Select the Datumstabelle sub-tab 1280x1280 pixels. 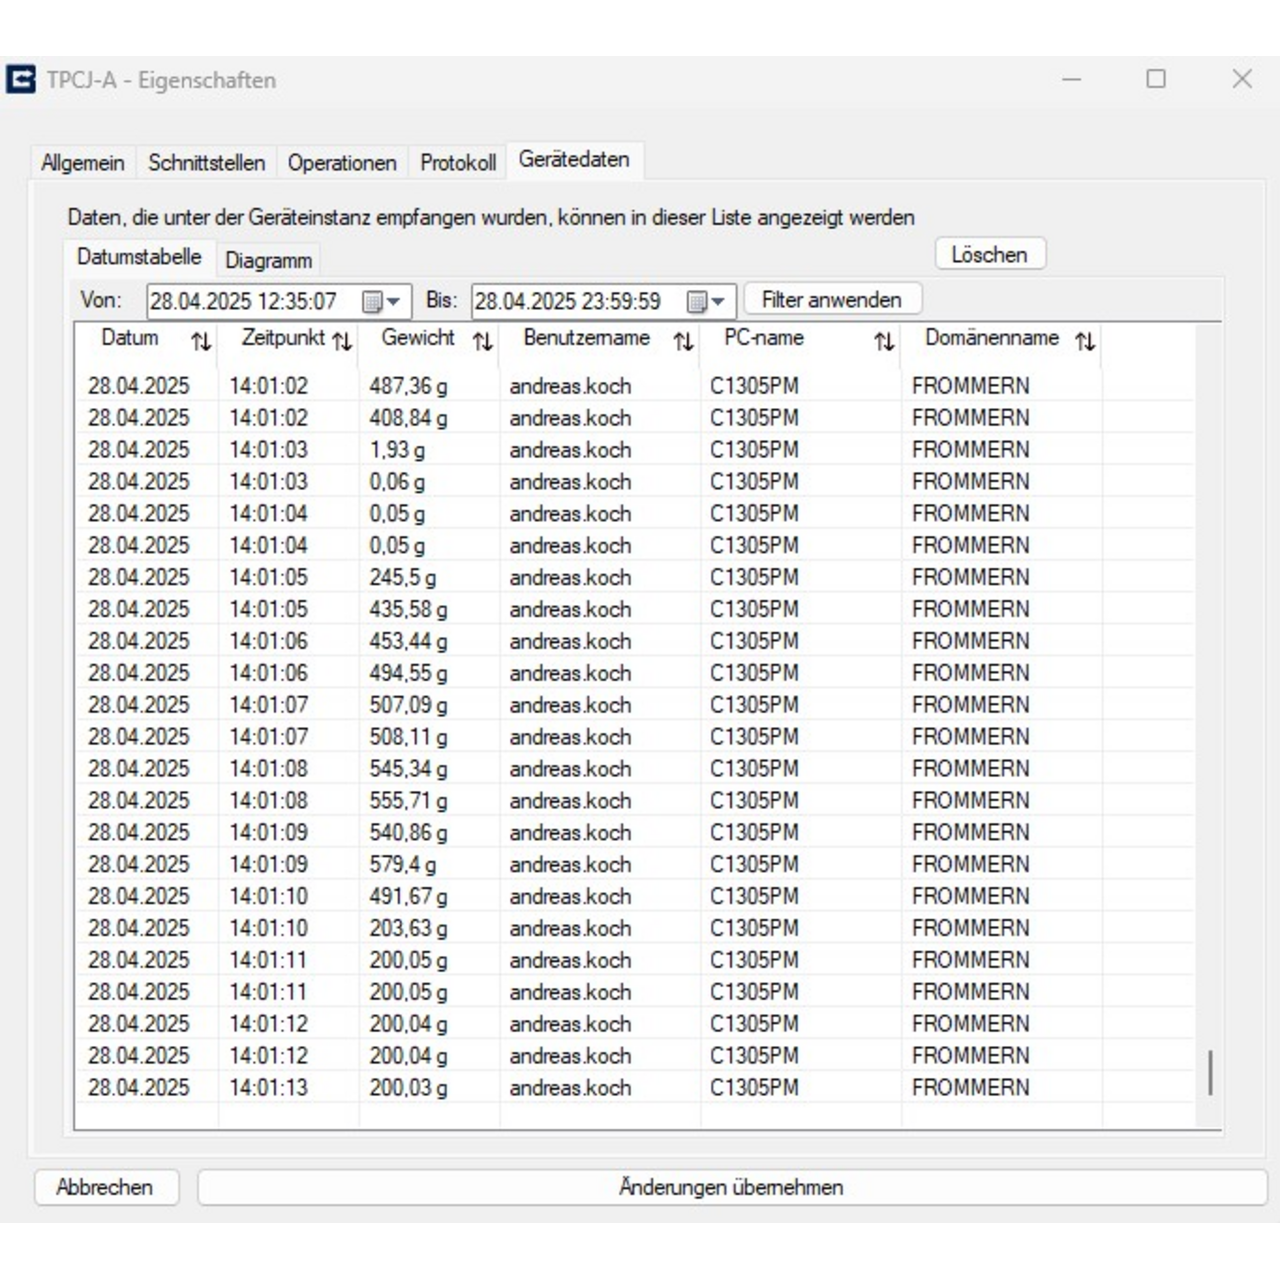(x=139, y=257)
